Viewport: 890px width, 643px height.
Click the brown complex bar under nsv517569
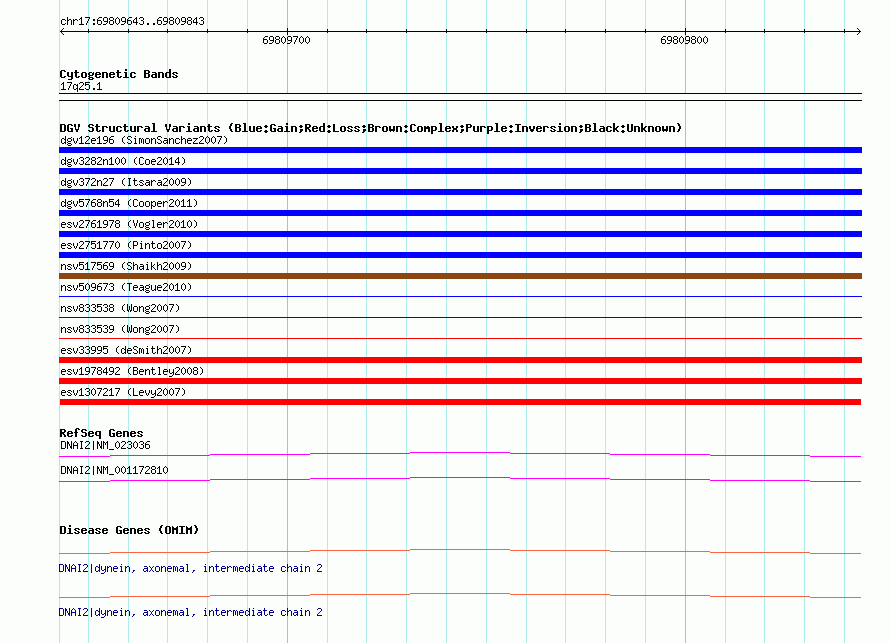coord(460,276)
